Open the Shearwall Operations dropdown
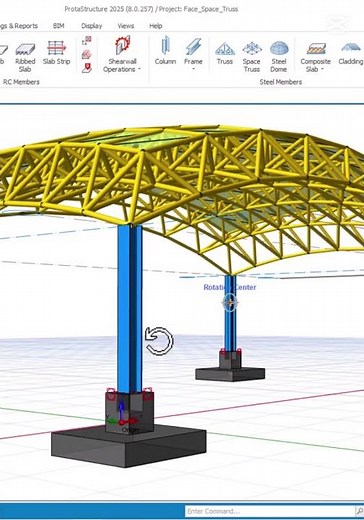This screenshot has height=520, width=364. (122, 55)
